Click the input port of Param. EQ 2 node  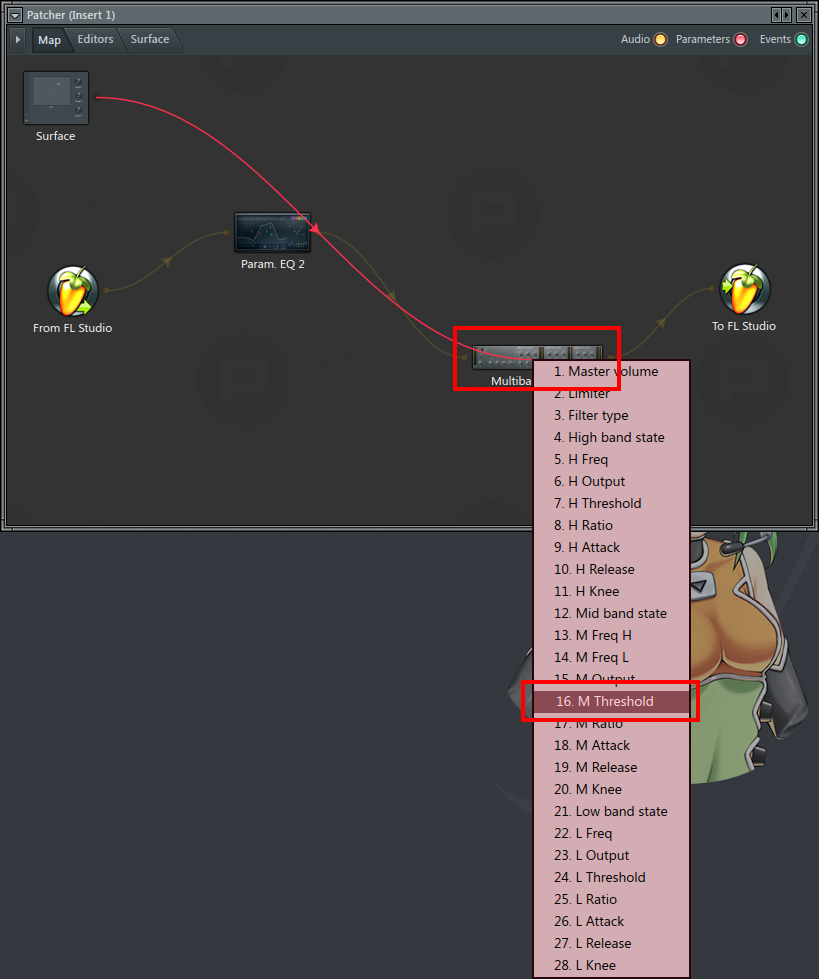(227, 233)
